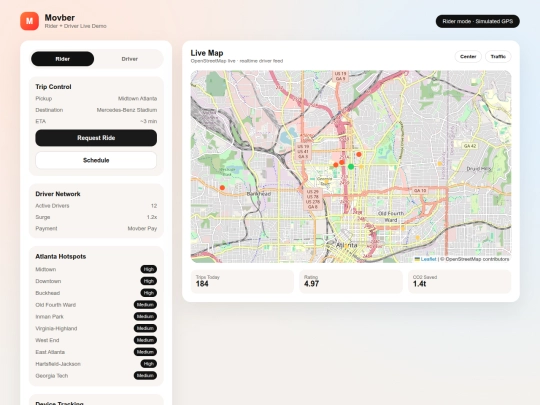Click the Destination value Mercedes-Benz Stadium
Viewport: 540px width, 405px height.
tap(127, 110)
